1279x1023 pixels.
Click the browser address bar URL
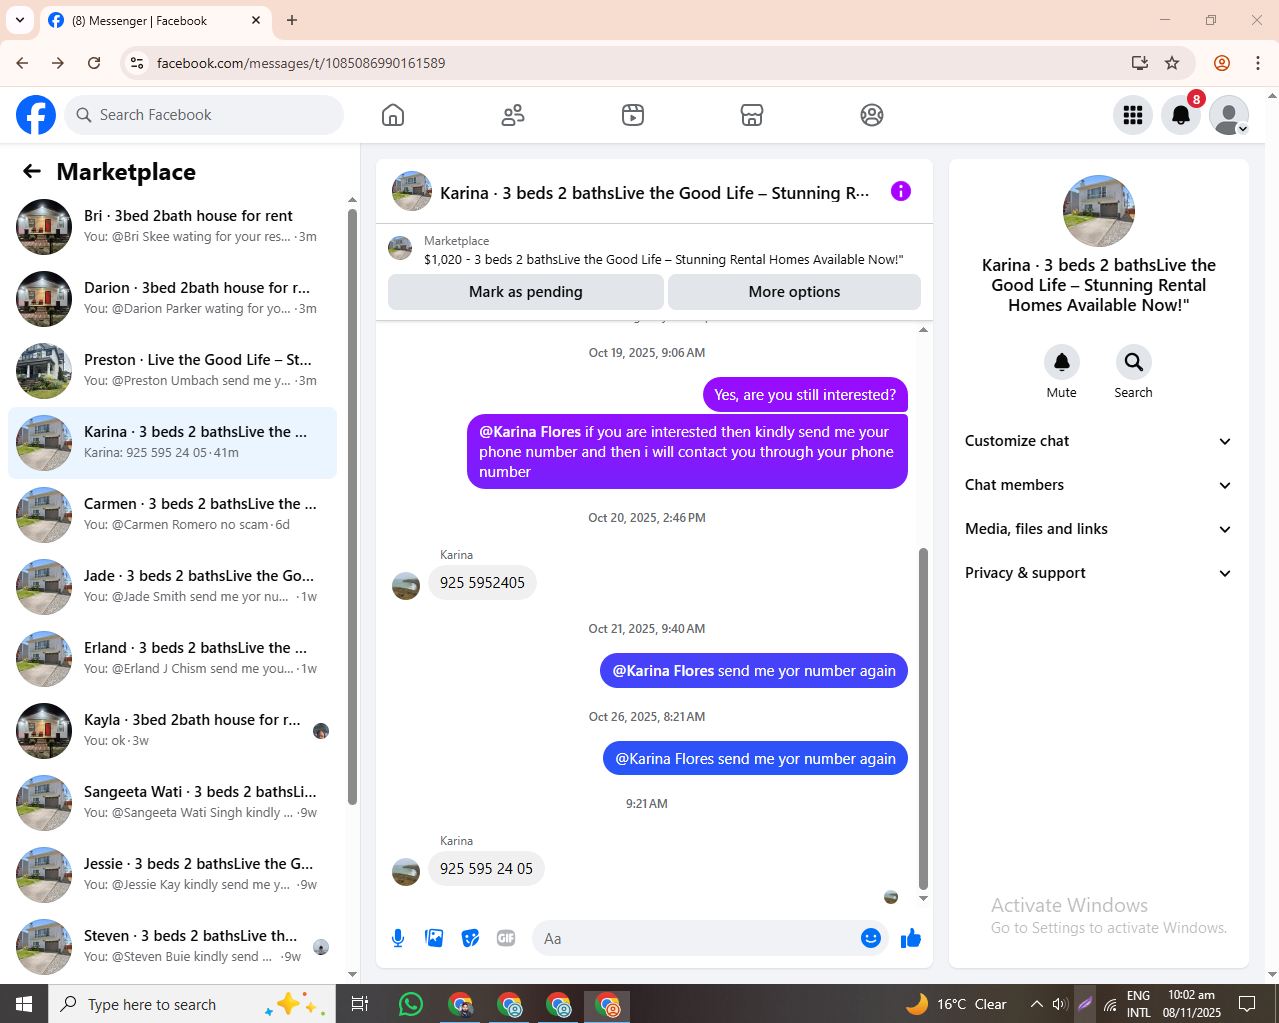pyautogui.click(x=301, y=63)
